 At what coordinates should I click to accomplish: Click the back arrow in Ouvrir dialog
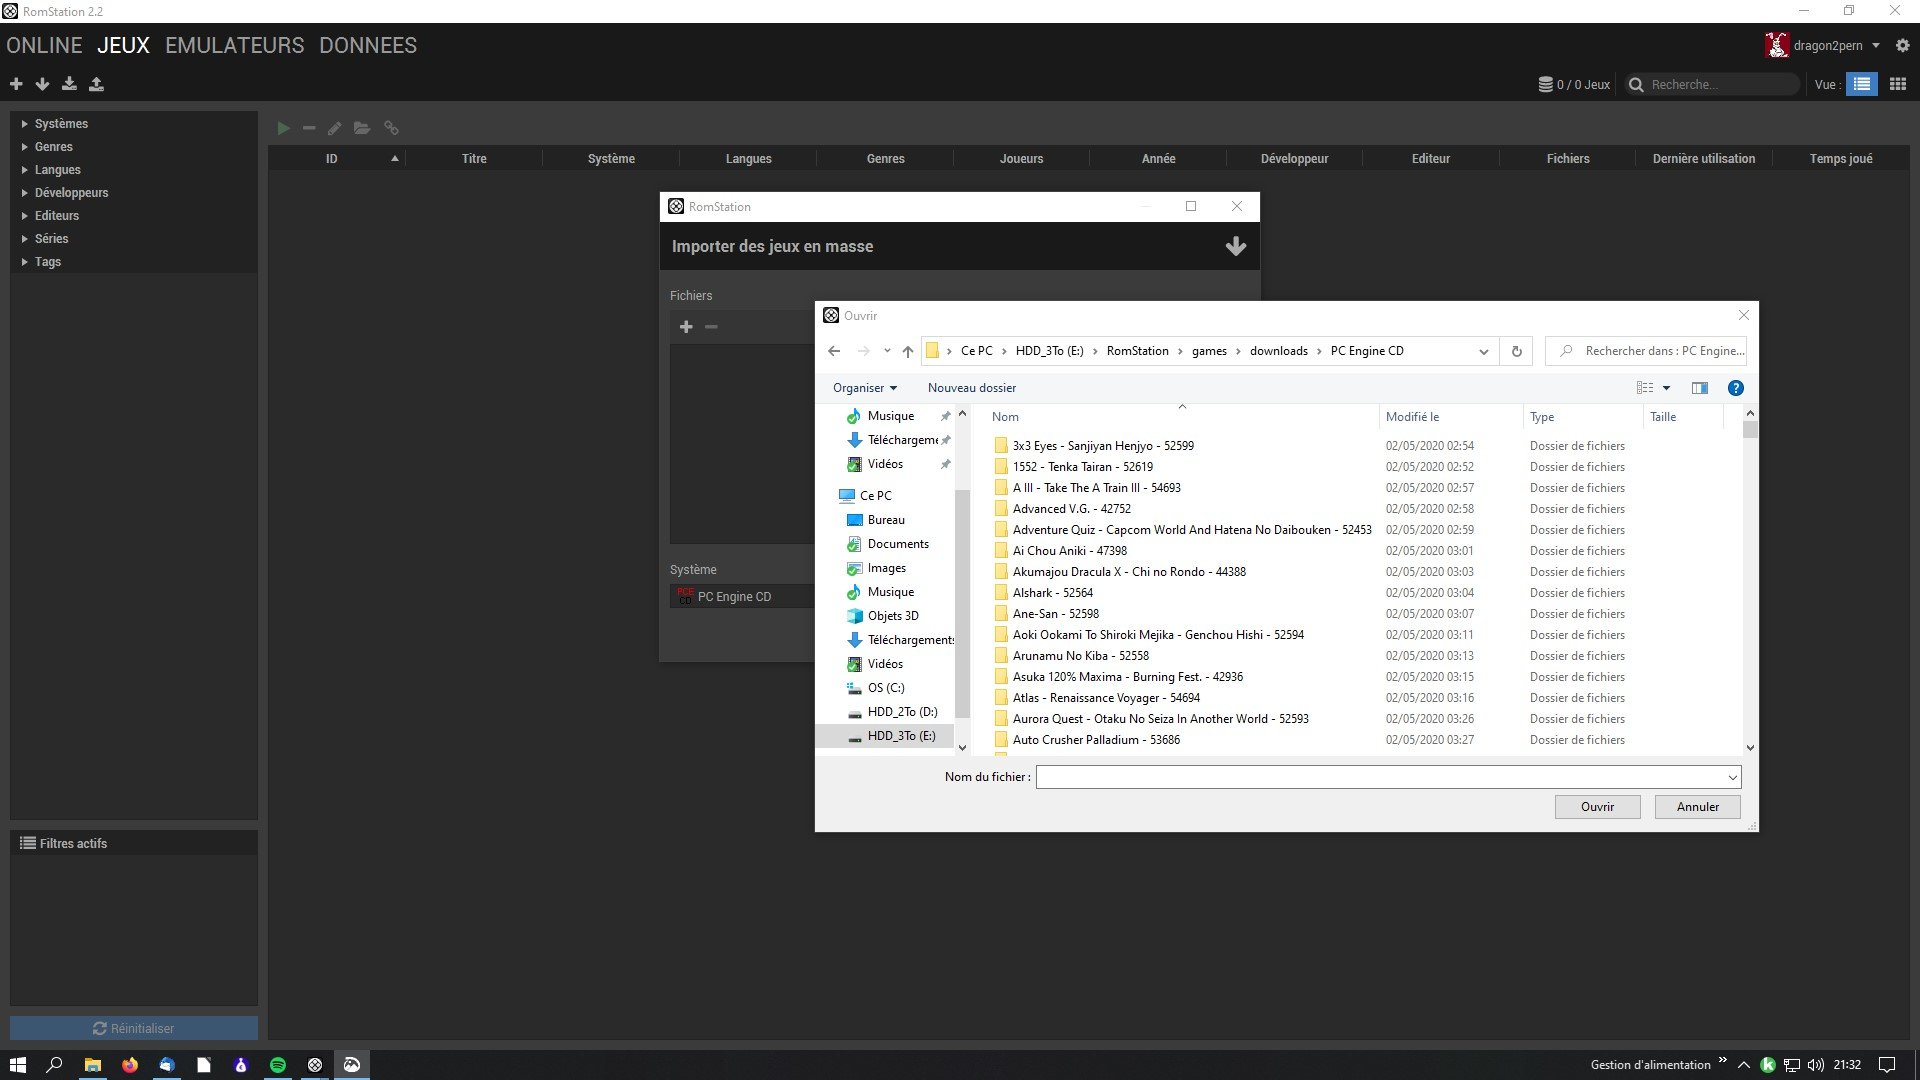tap(834, 351)
